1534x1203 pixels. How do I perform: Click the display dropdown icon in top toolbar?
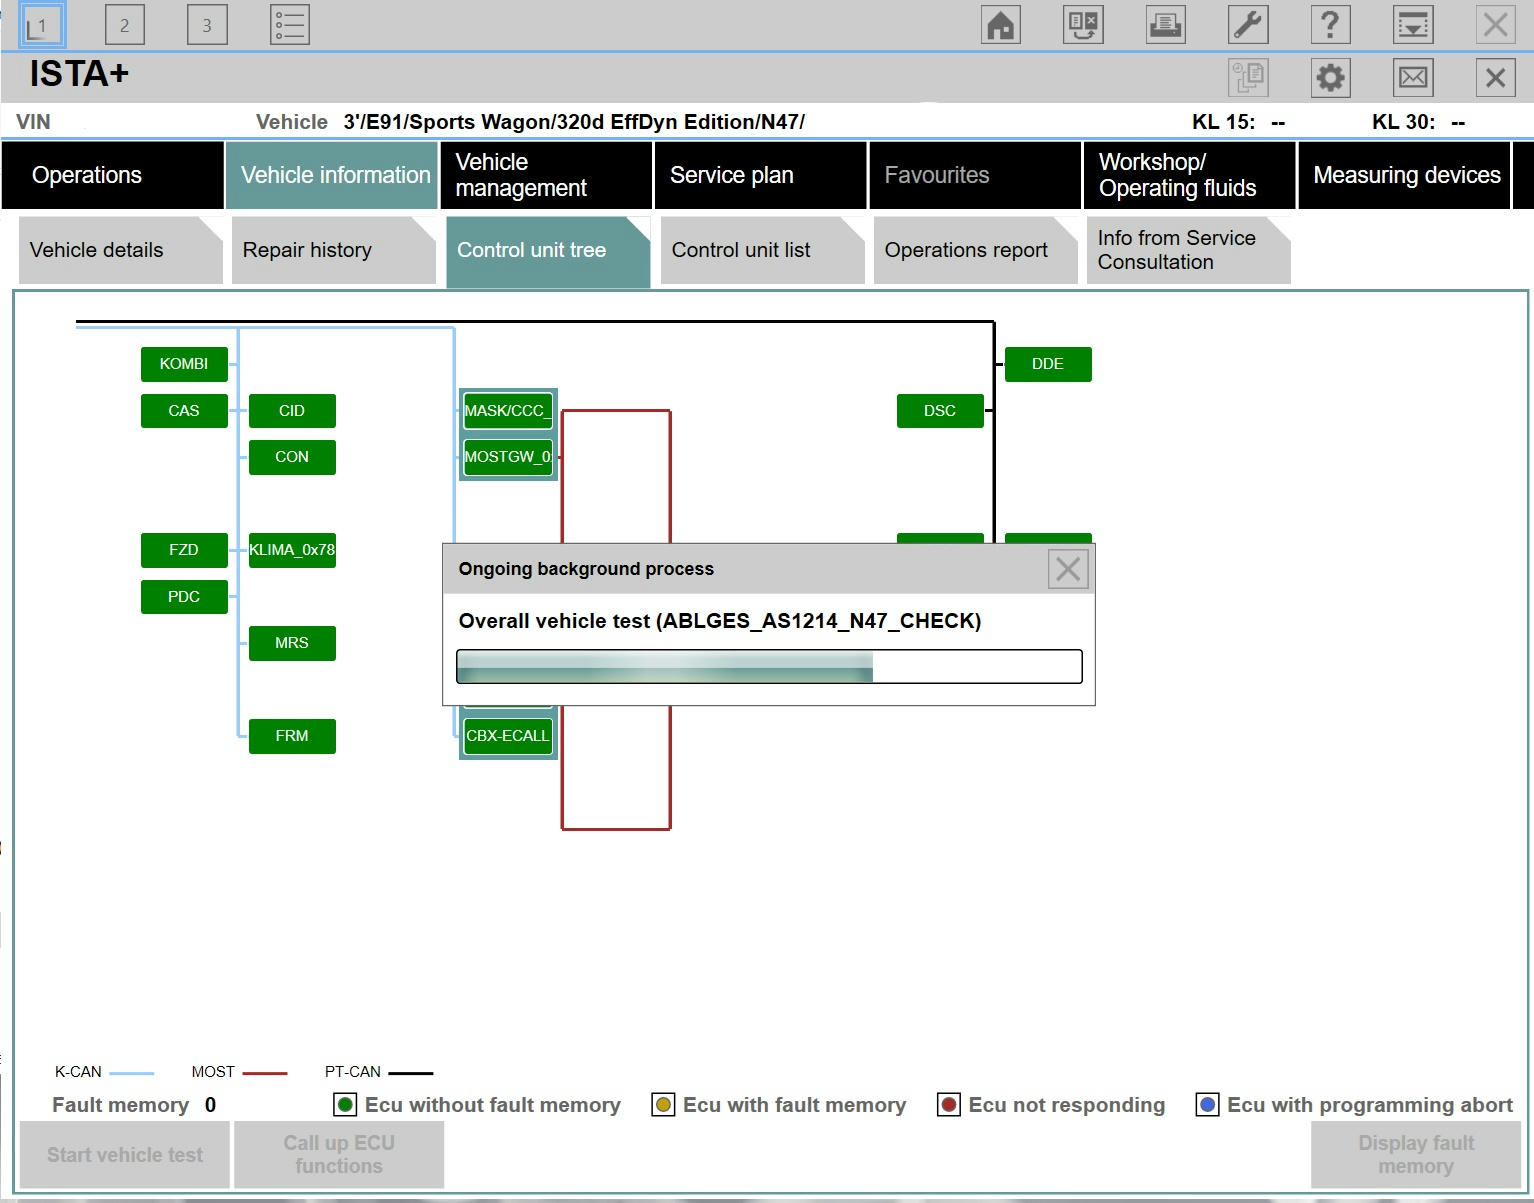1413,24
